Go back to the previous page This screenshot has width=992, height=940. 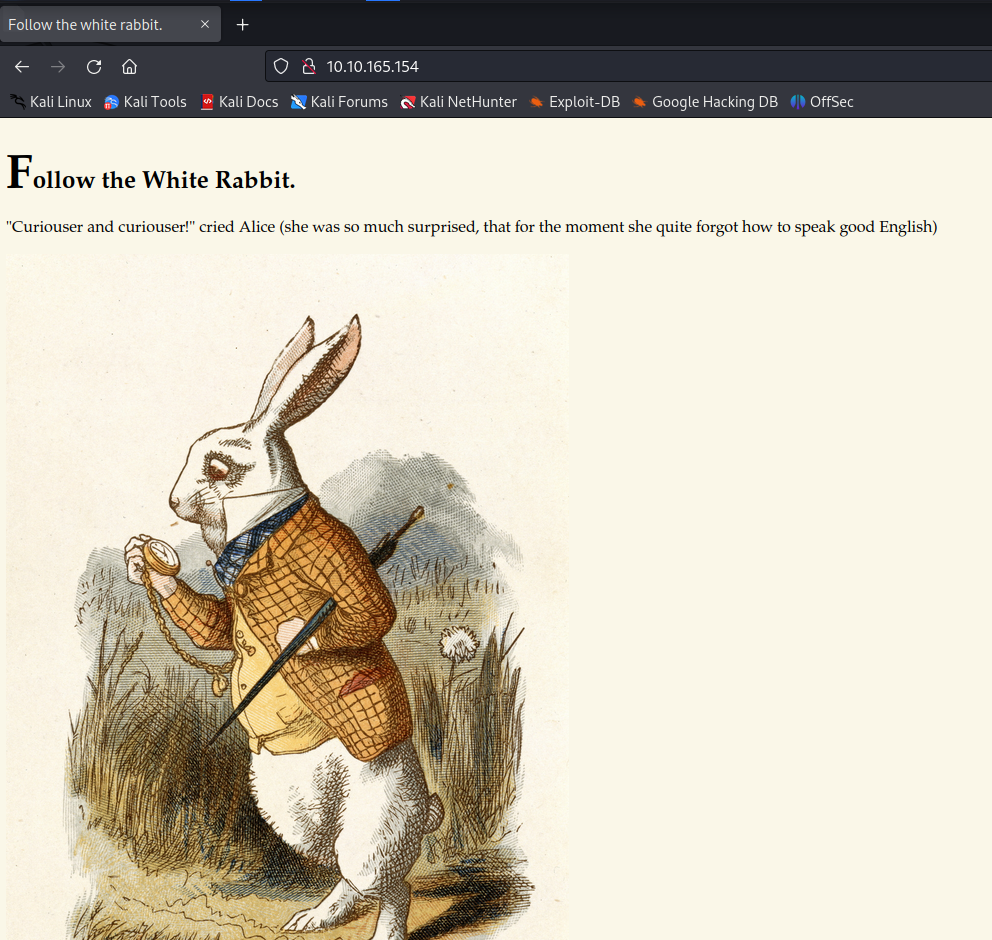click(22, 66)
